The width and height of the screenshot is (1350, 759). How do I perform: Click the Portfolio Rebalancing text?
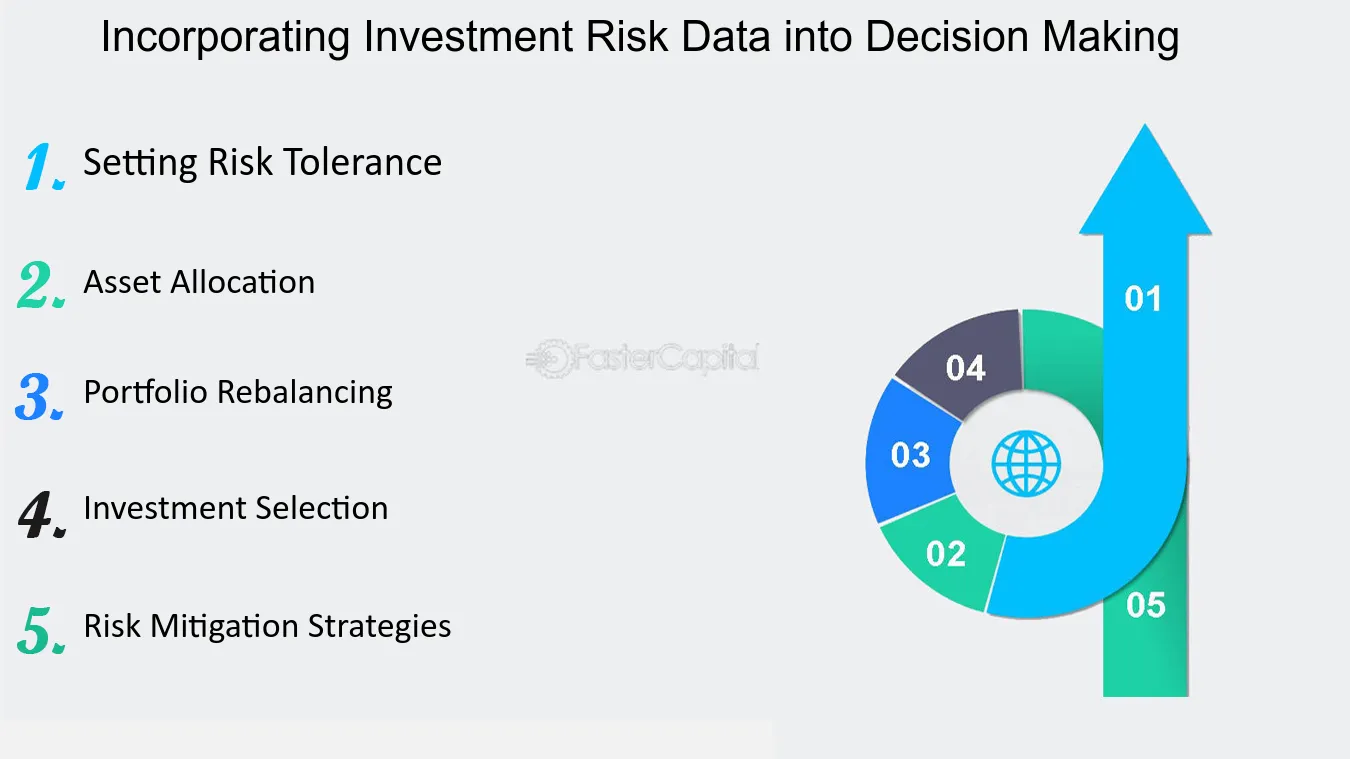pos(238,392)
